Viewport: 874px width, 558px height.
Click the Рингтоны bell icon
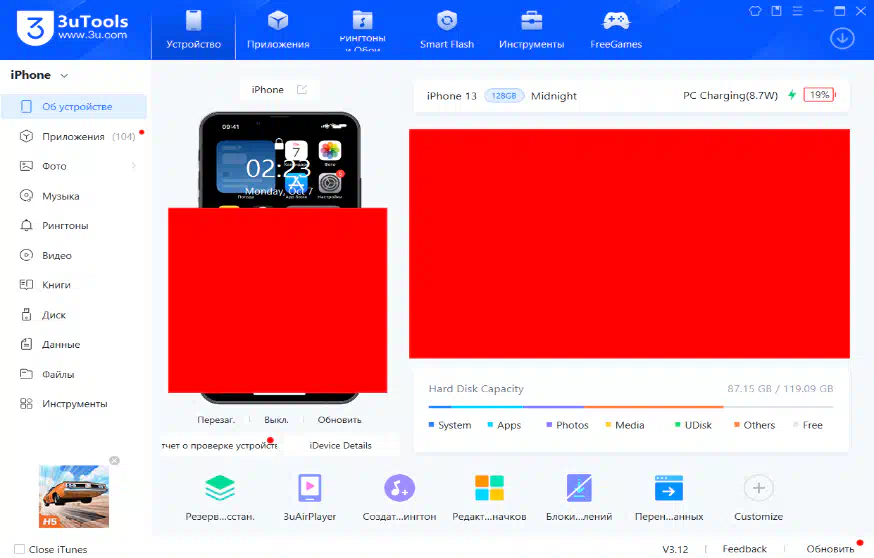[x=26, y=225]
